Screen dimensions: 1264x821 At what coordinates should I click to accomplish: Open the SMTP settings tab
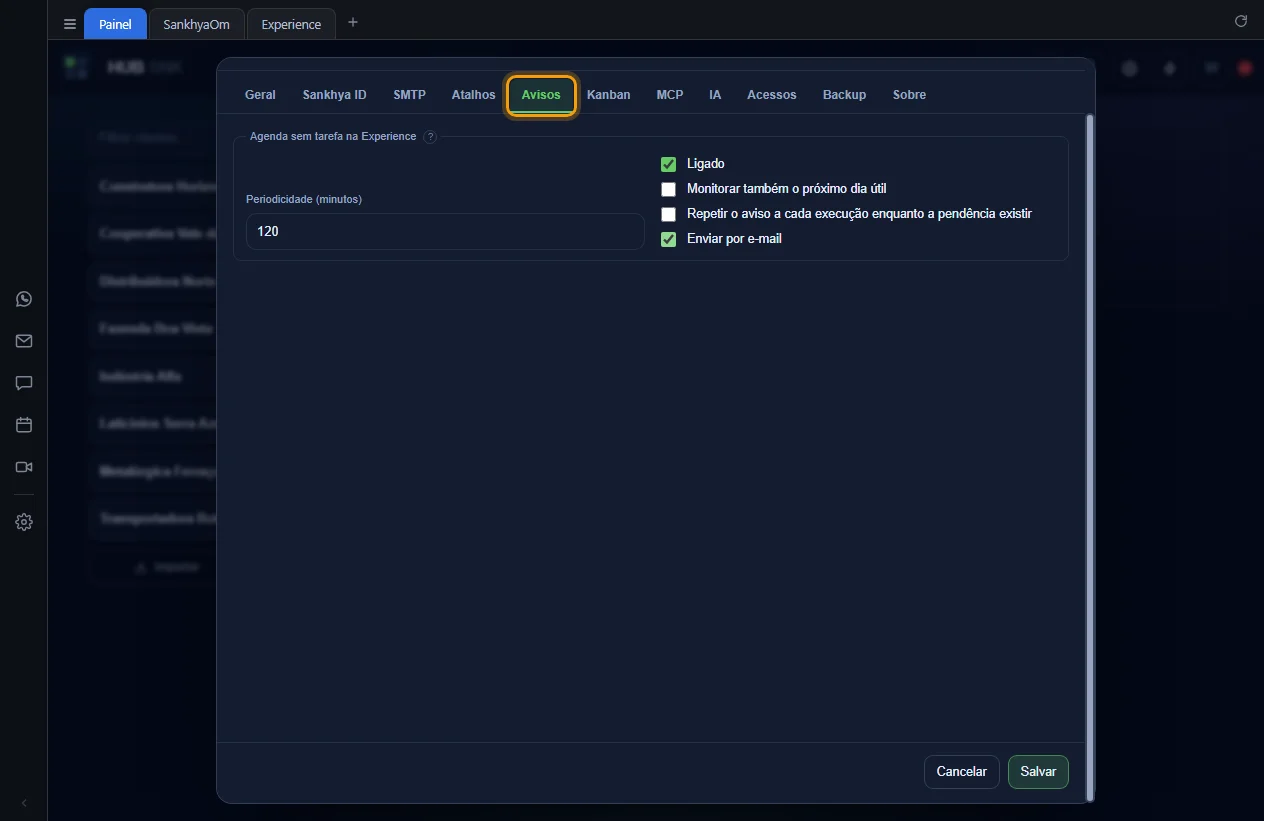[x=409, y=95]
